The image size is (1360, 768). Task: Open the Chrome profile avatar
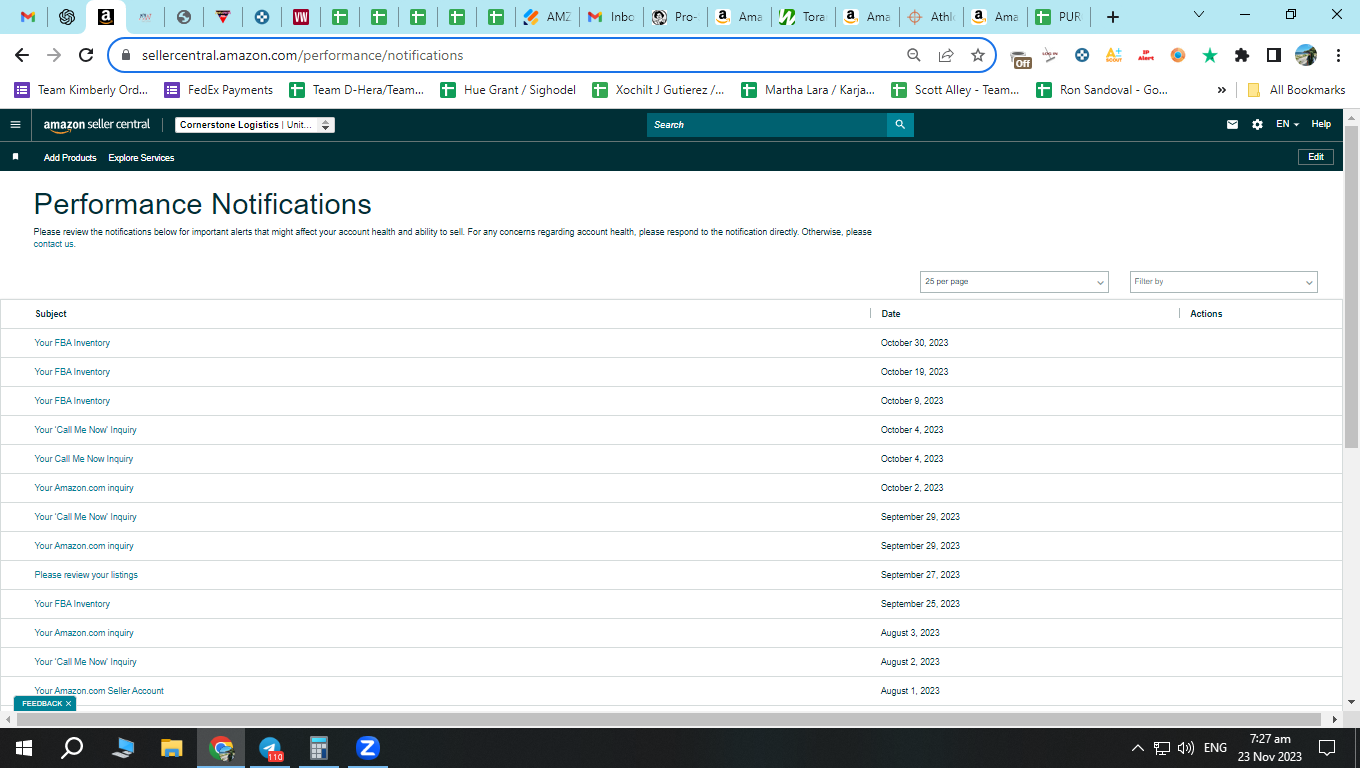[x=1306, y=55]
